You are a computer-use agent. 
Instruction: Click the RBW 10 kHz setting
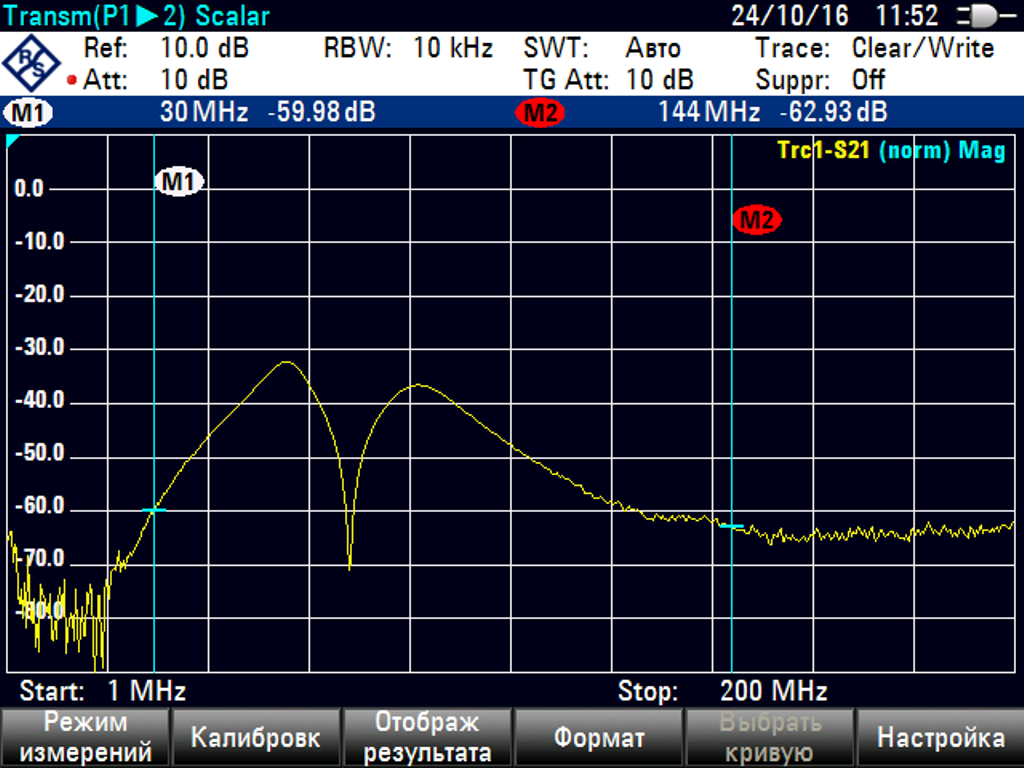pos(408,48)
